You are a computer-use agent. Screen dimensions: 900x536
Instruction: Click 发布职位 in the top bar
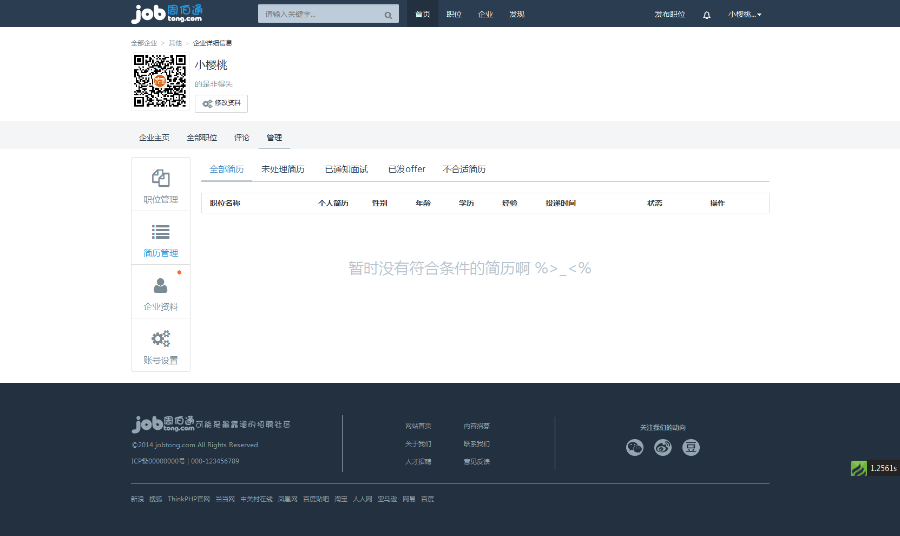[669, 14]
